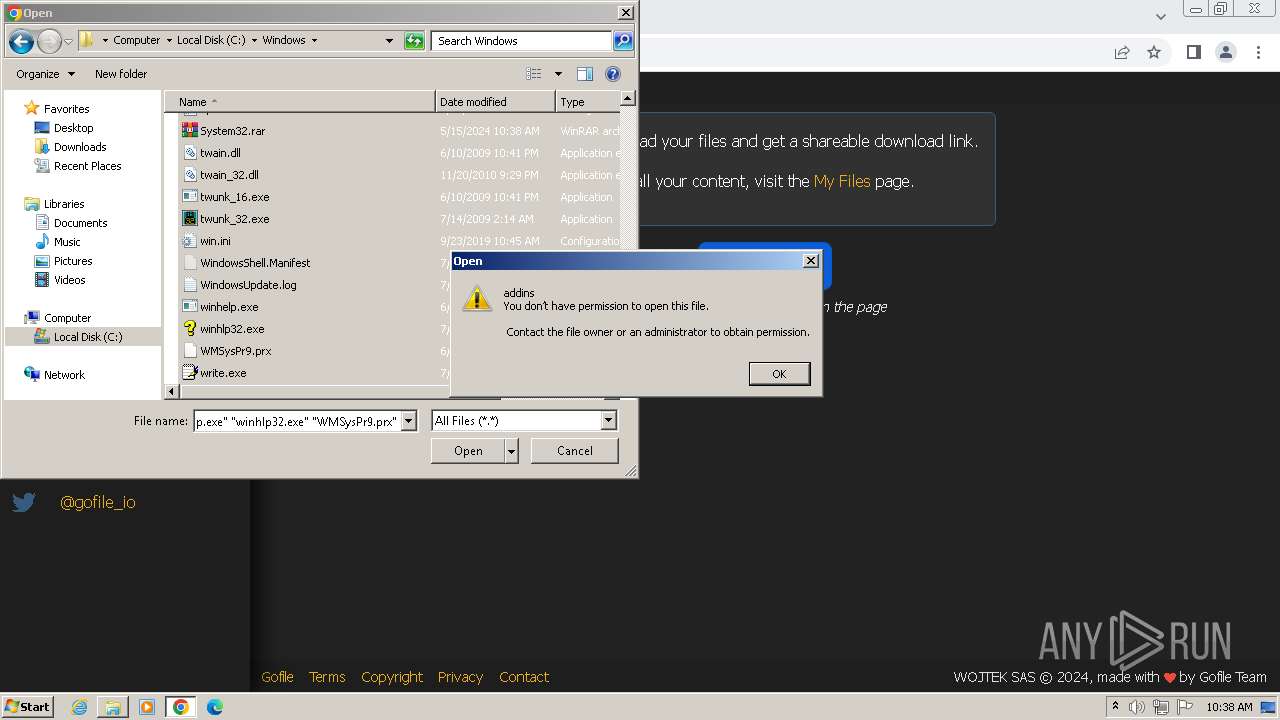This screenshot has width=1280, height=720.
Task: Sort by the Name column header
Action: (x=300, y=102)
